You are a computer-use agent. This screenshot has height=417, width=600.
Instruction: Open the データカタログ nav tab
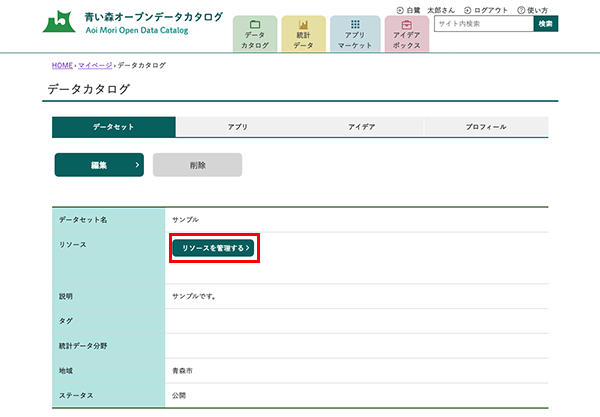pyautogui.click(x=255, y=34)
